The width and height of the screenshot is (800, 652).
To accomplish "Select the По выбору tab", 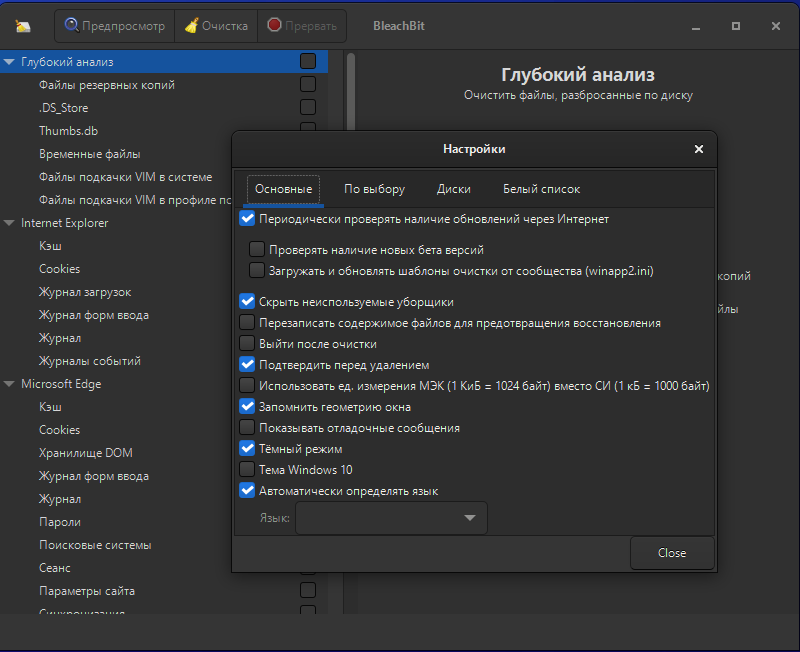I will (374, 189).
